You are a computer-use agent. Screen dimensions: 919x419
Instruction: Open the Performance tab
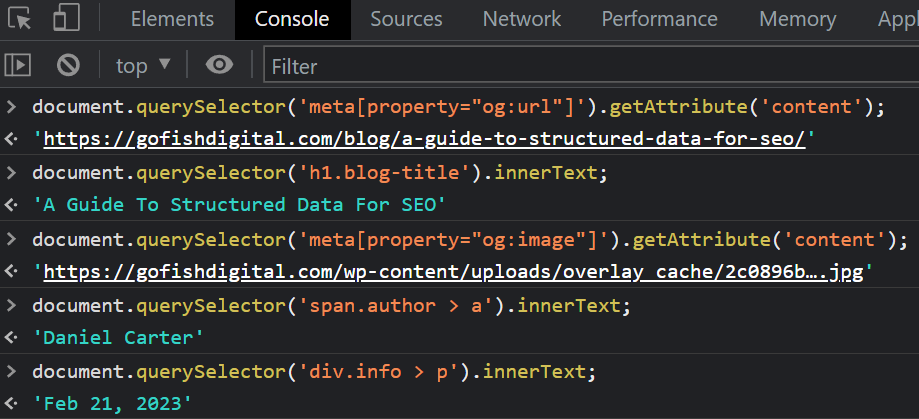click(x=659, y=19)
